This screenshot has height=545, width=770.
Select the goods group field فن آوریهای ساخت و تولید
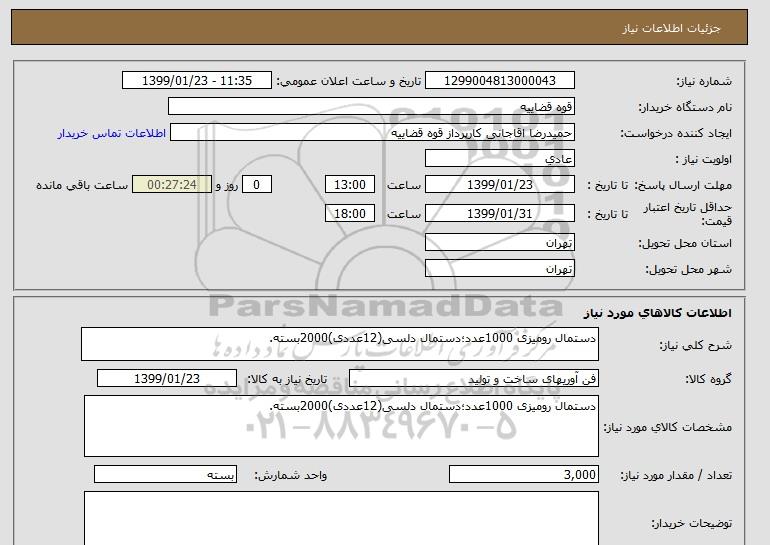coord(473,379)
